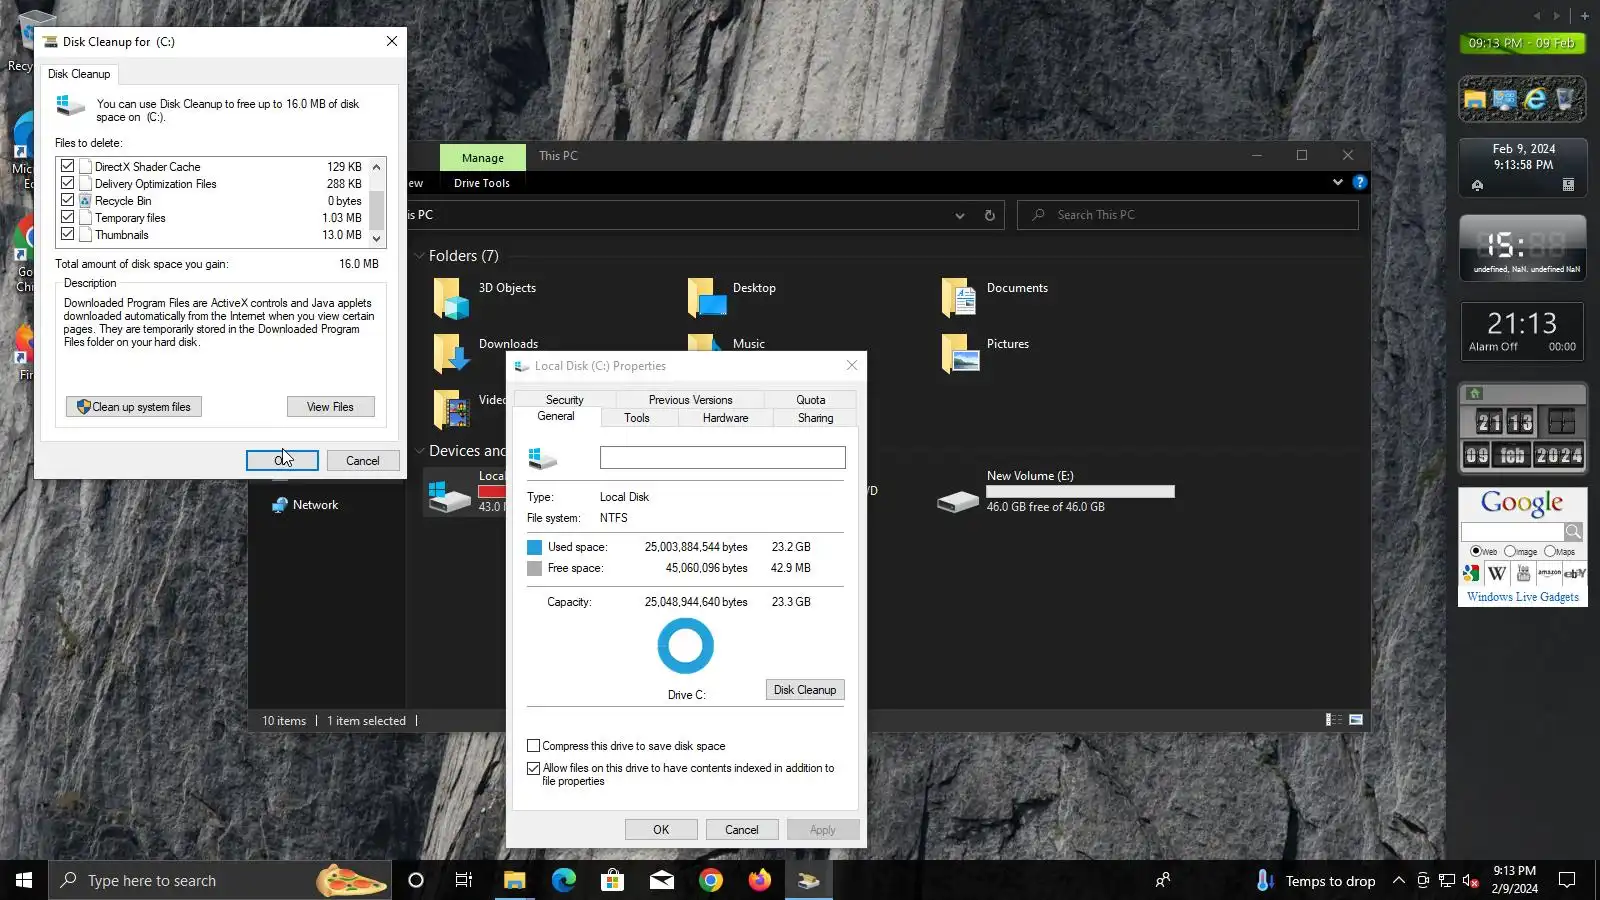Click Disk Cleanup button in Properties
This screenshot has width=1600, height=900.
(x=805, y=690)
